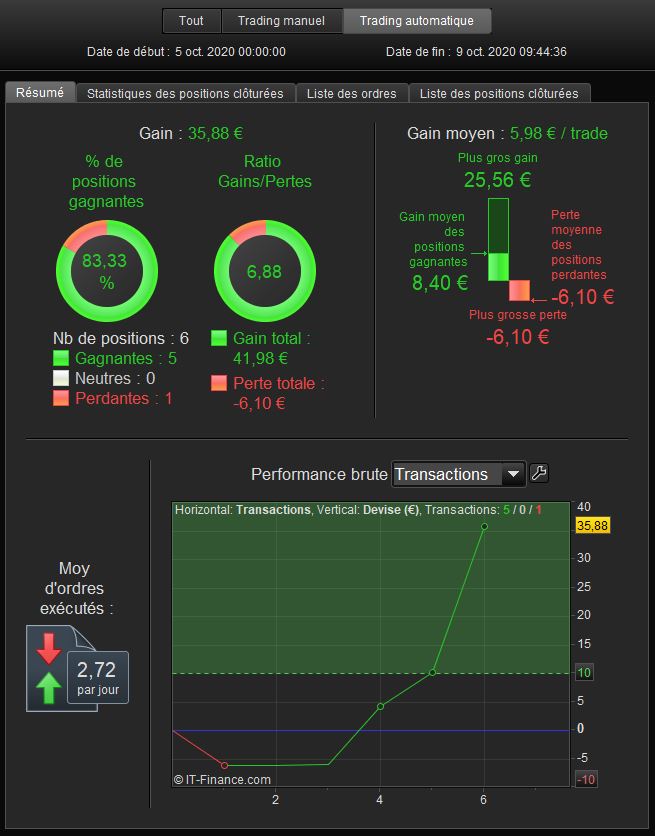The height and width of the screenshot is (836, 655).
Task: Expand the Transactions dropdown arrow
Action: pyautogui.click(x=513, y=474)
